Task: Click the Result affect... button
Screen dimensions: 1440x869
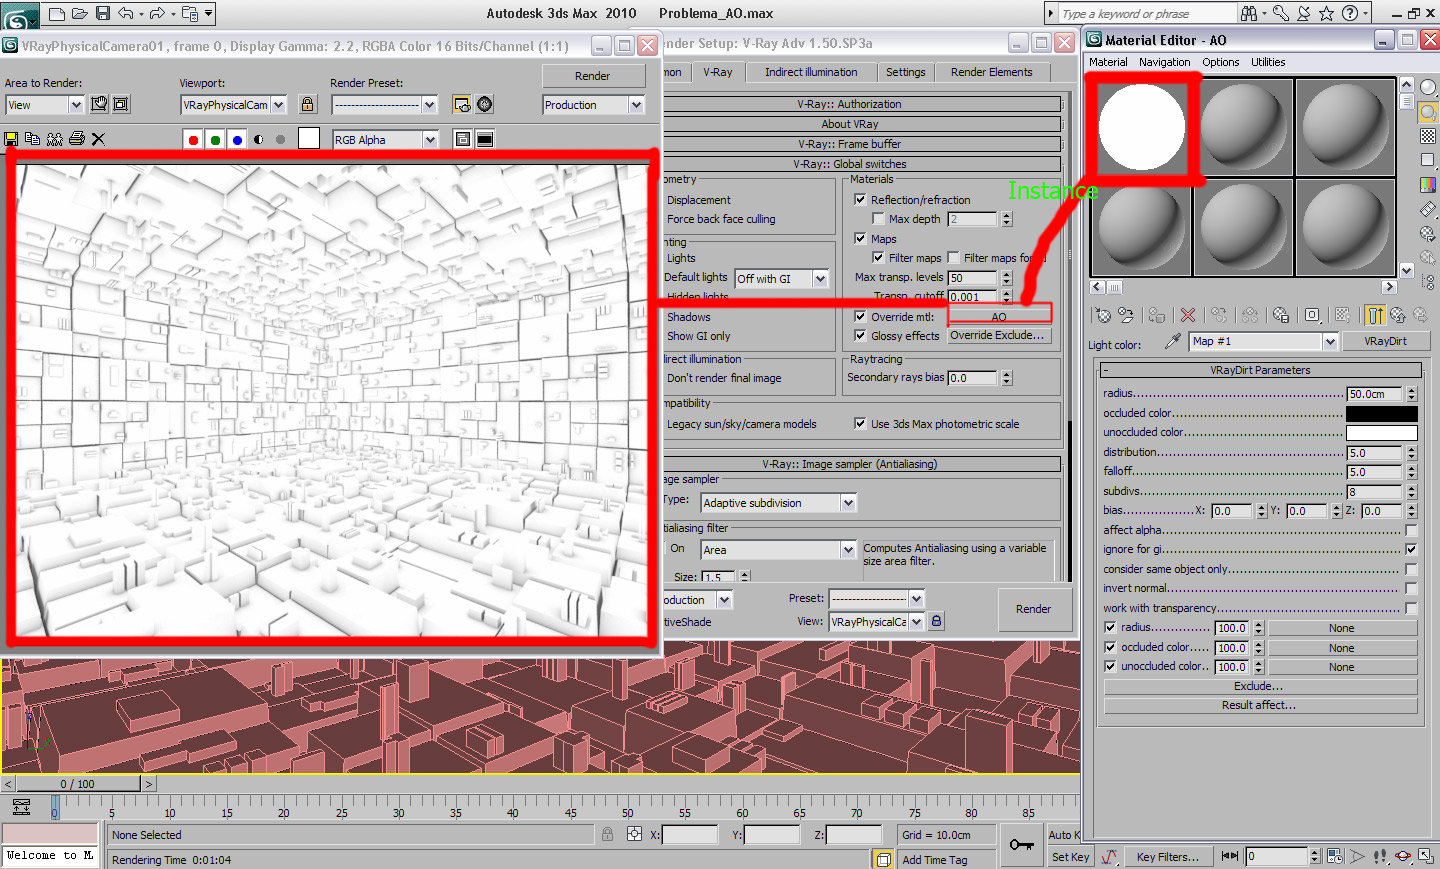Action: tap(1258, 705)
